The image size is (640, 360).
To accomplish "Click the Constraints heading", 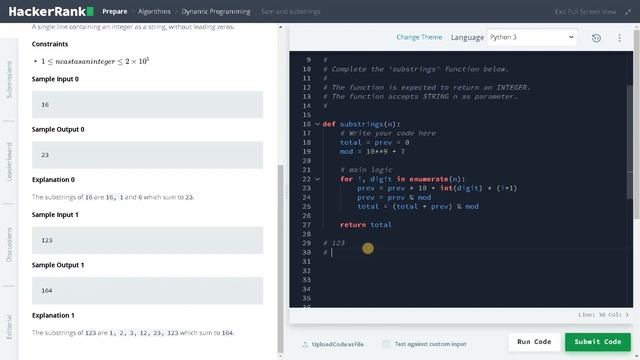I will [50, 44].
